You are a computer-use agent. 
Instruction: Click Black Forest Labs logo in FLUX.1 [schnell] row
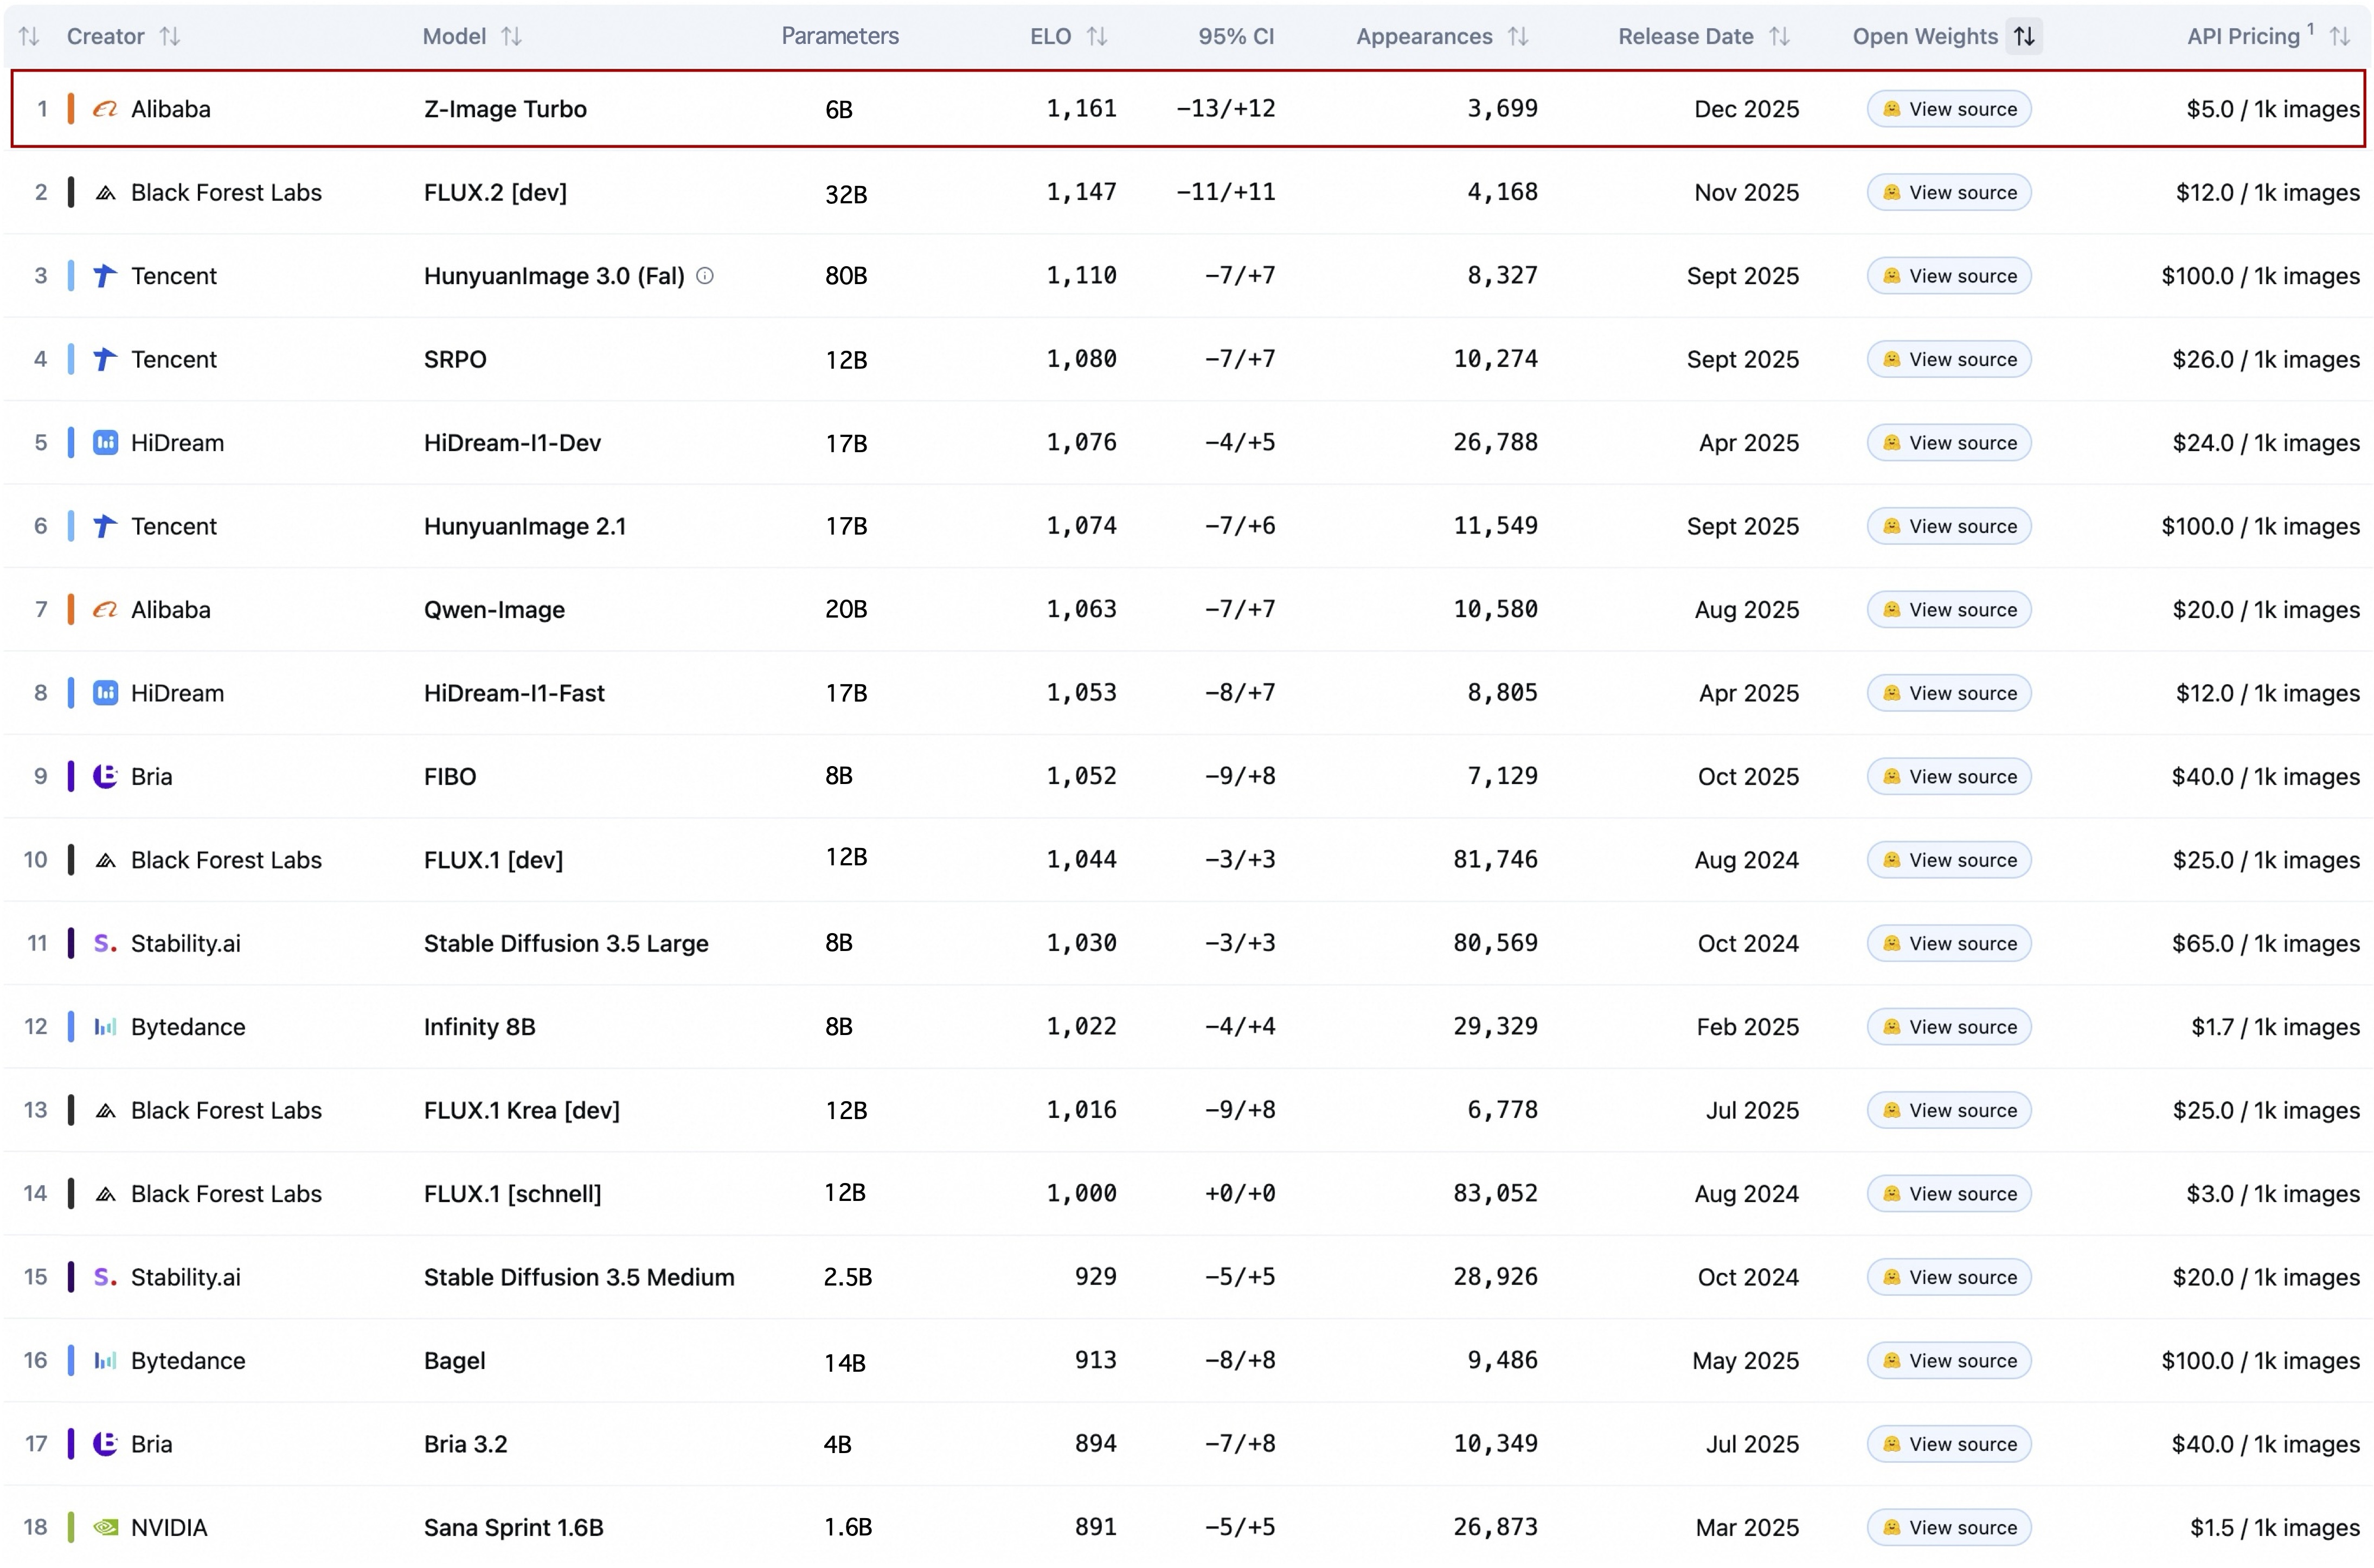(105, 1194)
